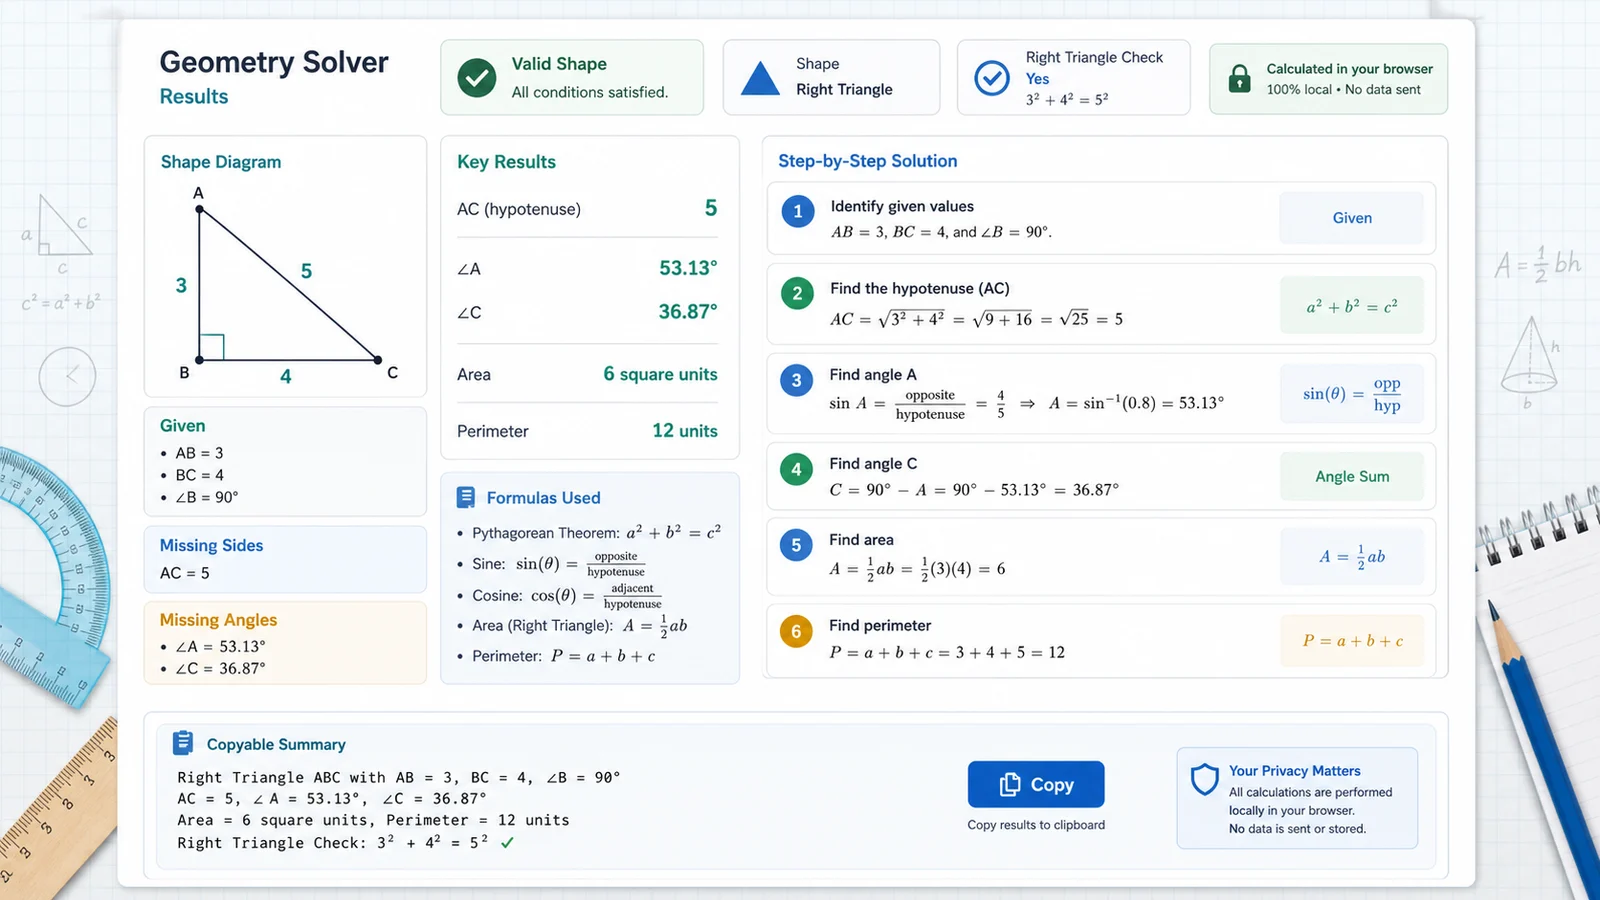Click vertex A point in the diagram
The height and width of the screenshot is (900, 1600).
tap(199, 210)
